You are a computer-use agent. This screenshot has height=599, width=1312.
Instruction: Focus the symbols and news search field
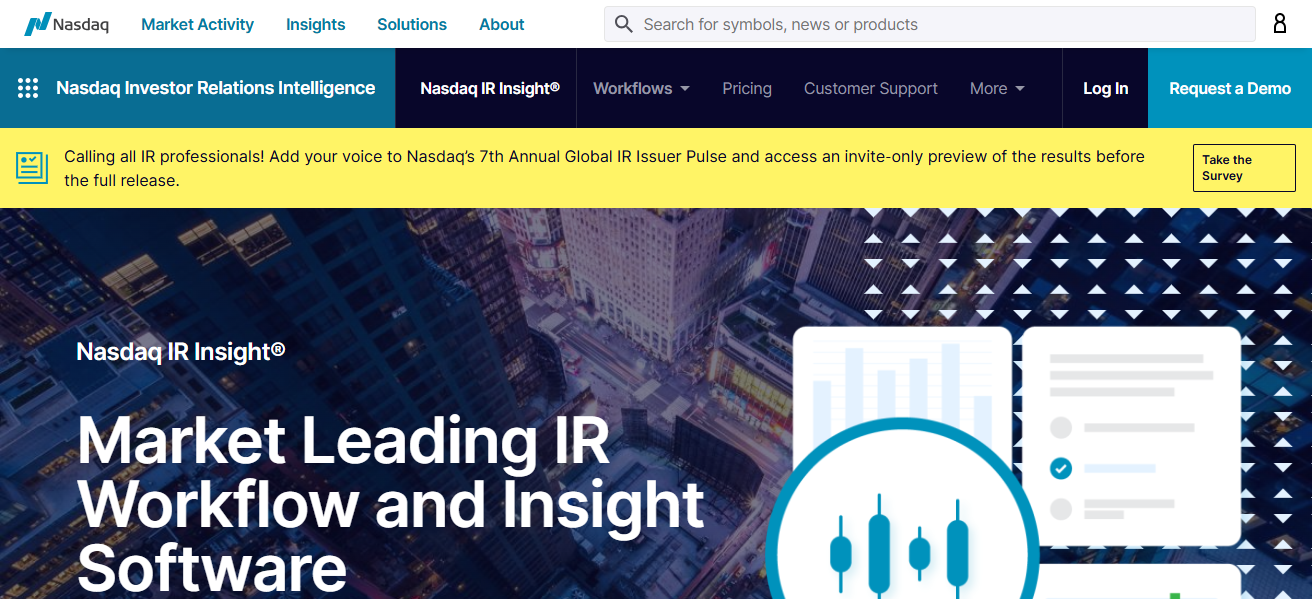pyautogui.click(x=940, y=24)
